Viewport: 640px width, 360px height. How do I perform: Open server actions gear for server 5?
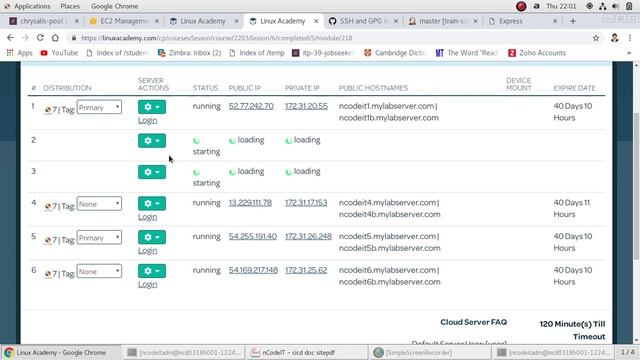[x=151, y=237]
